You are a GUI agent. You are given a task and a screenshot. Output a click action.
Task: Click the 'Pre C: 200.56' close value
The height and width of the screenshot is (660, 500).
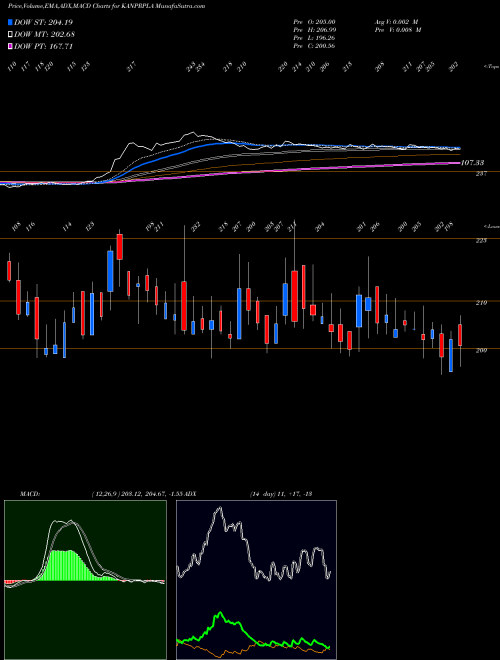point(314,46)
